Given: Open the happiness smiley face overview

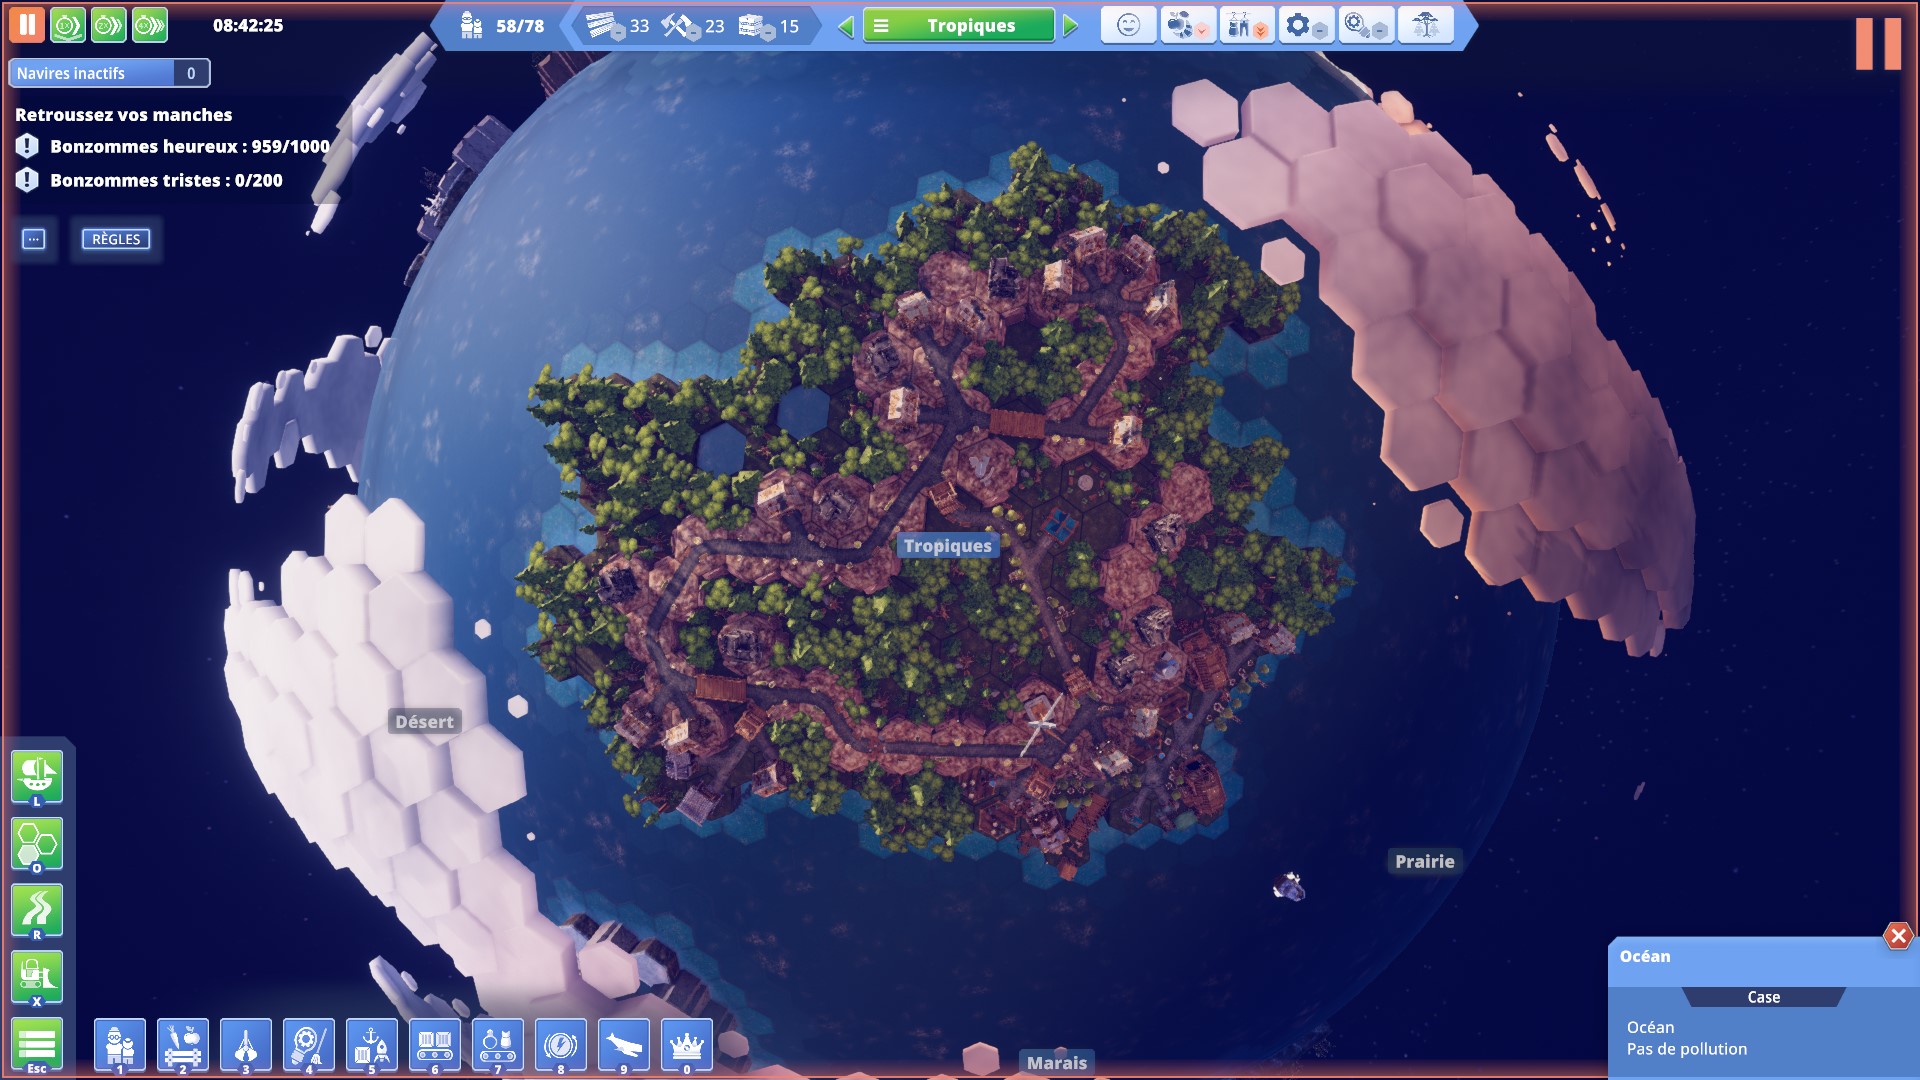Looking at the screenshot, I should tap(1128, 25).
